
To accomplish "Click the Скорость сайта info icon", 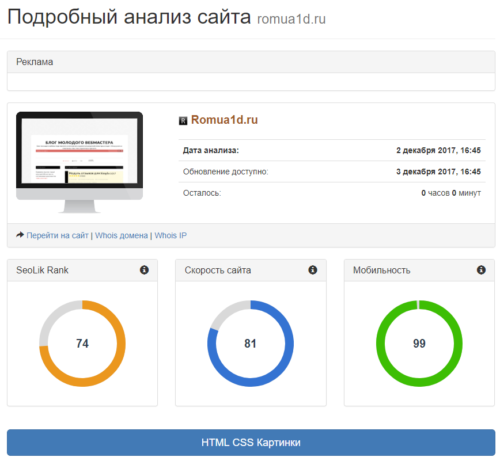I will pos(313,270).
